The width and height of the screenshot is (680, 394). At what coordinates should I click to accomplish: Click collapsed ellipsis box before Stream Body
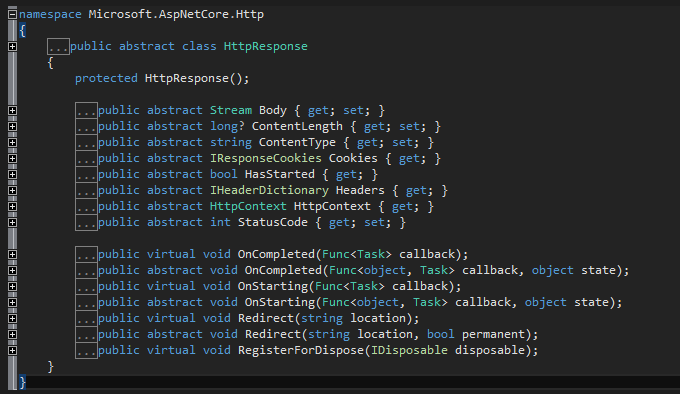86,111
